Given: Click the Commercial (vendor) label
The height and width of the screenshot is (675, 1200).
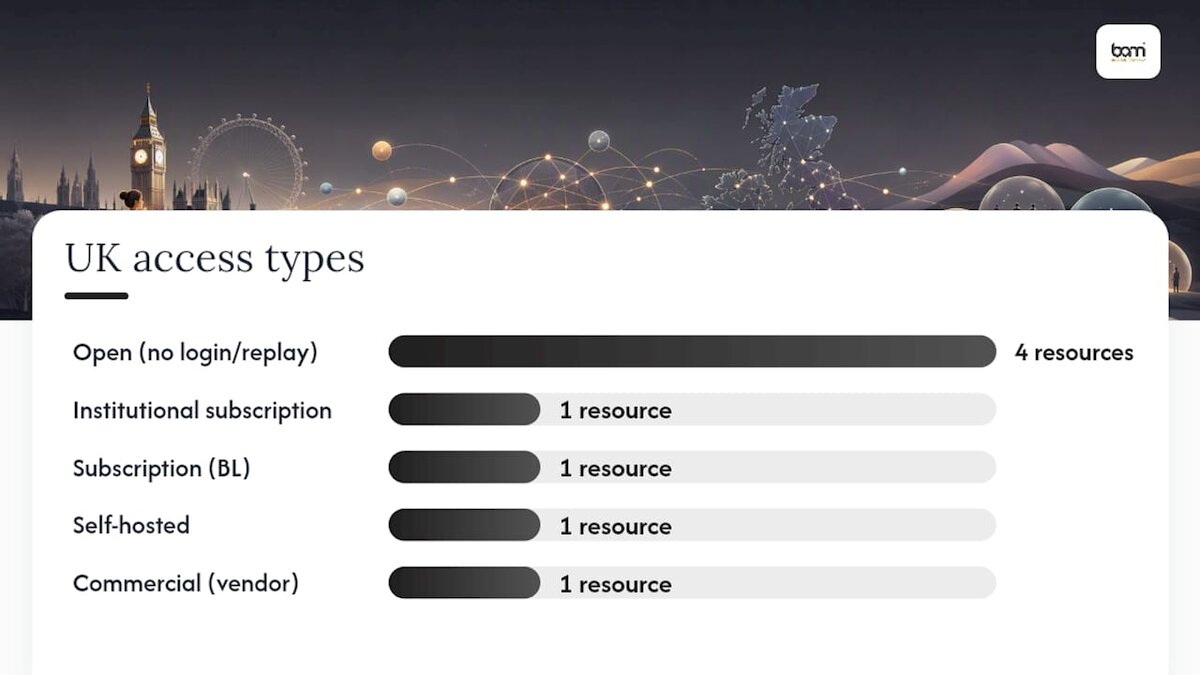Looking at the screenshot, I should point(186,583).
